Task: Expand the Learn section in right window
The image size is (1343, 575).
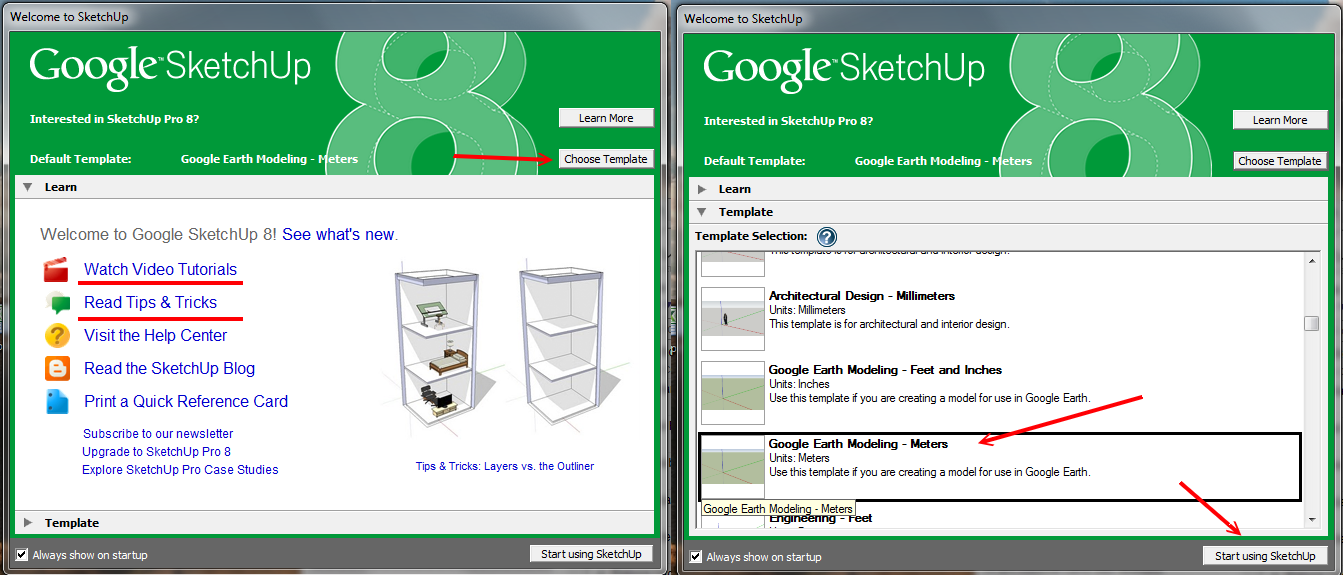Action: click(x=701, y=189)
